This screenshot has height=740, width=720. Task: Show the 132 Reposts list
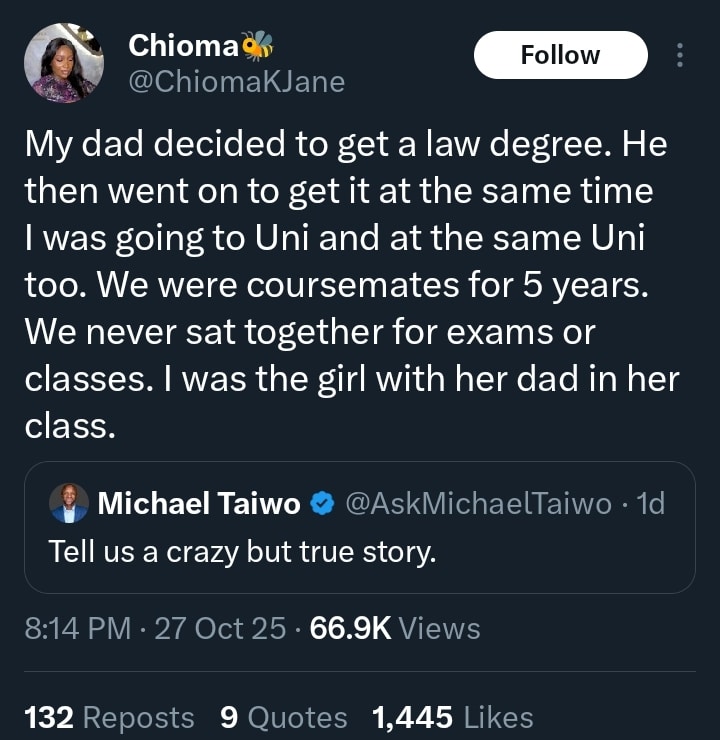coord(109,717)
